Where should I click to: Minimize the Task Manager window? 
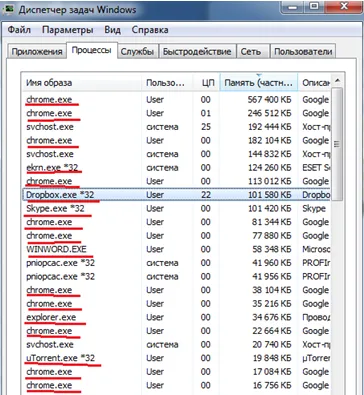(292, 7)
